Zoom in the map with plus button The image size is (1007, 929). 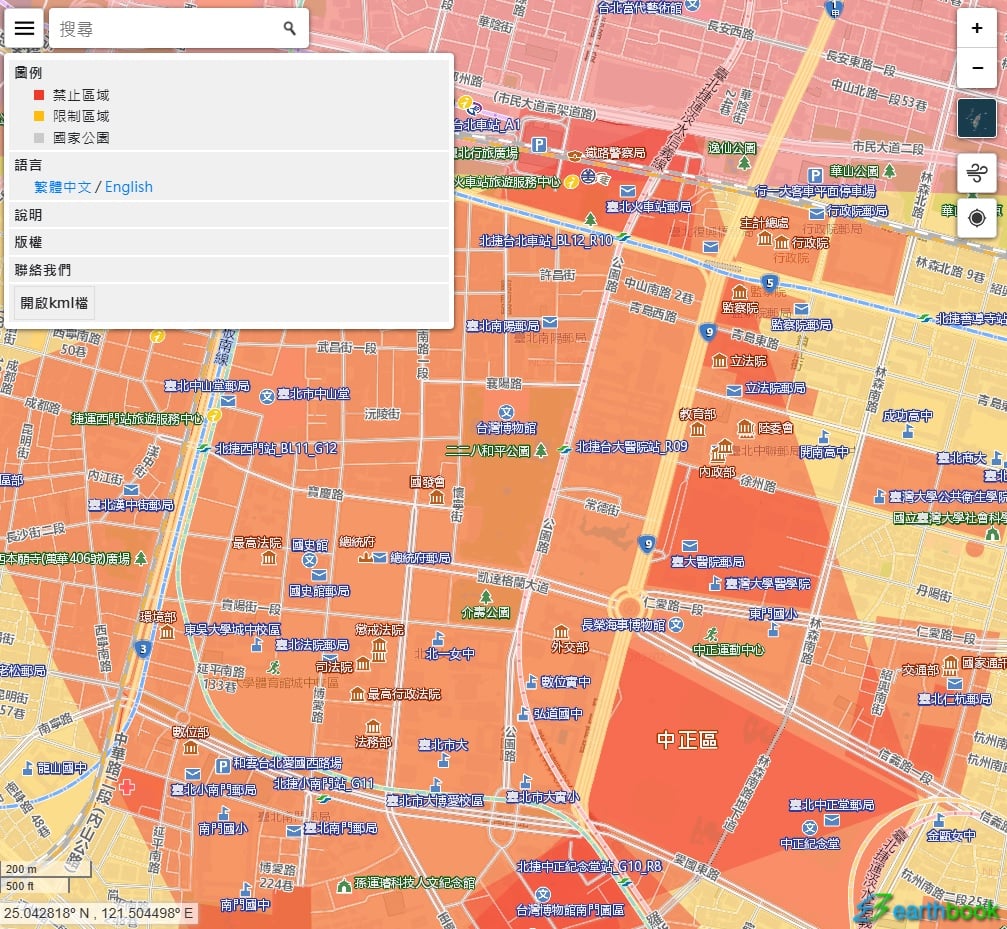(976, 29)
